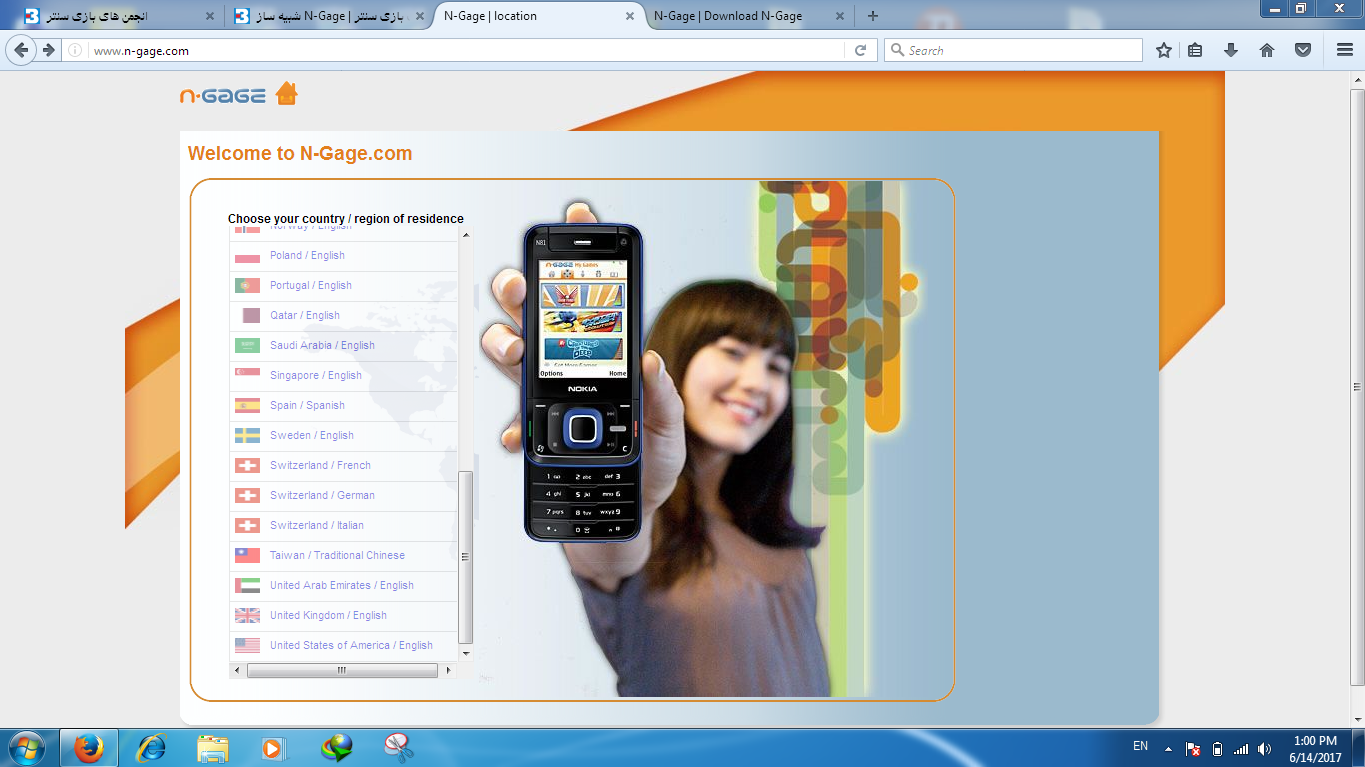Open the Pocket icon in the toolbar
Image resolution: width=1365 pixels, height=767 pixels.
point(1303,50)
